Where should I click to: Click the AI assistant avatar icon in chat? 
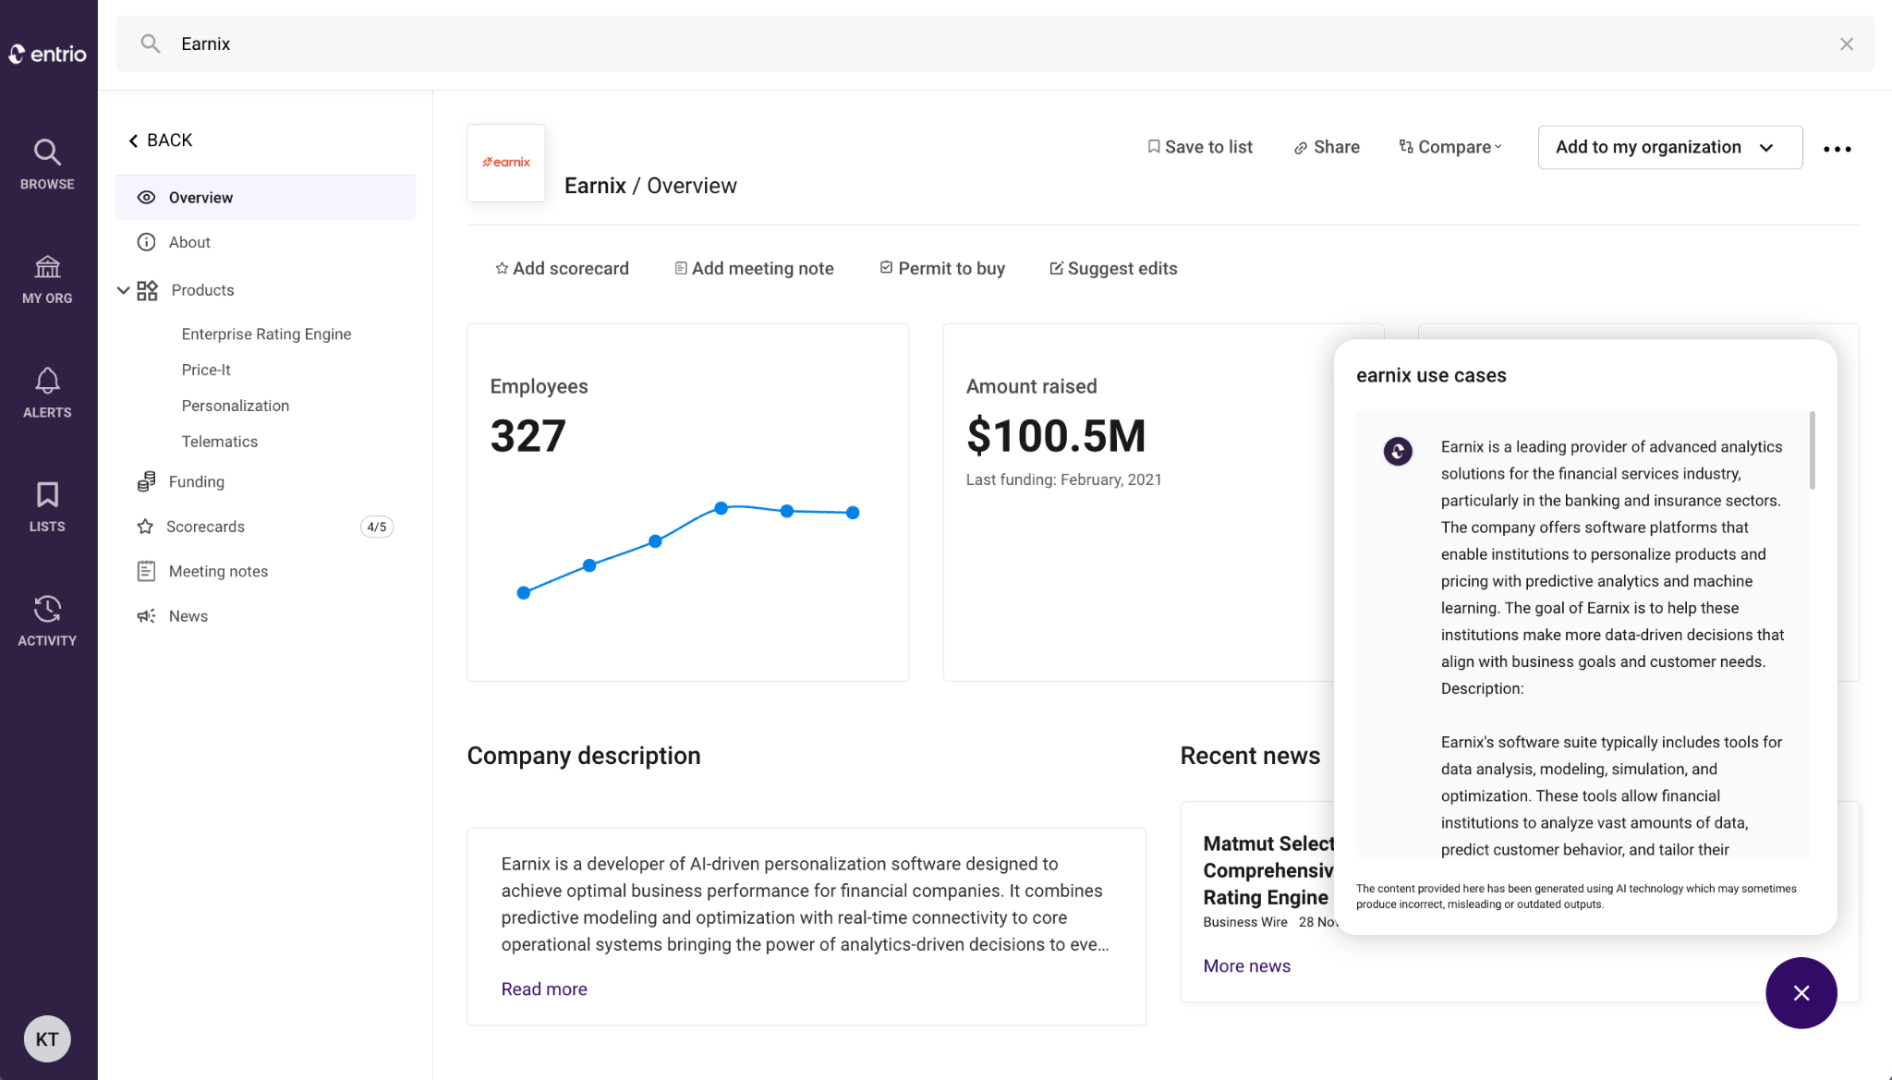point(1397,452)
